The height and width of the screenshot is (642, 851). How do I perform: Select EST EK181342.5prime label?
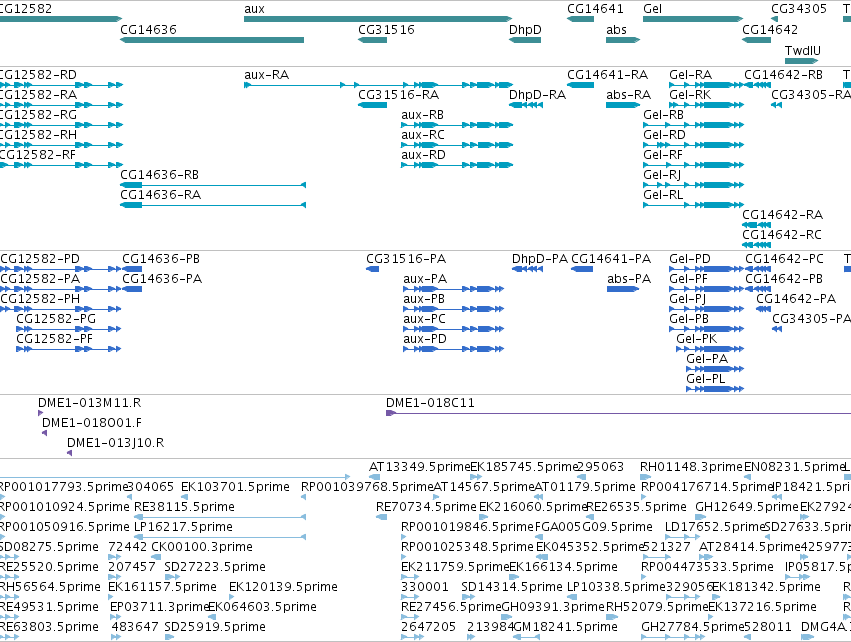(766, 587)
